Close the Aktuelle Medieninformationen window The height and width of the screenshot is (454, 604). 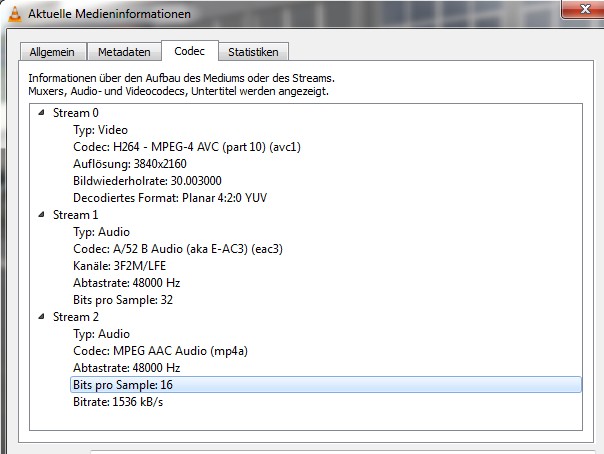(x=583, y=8)
